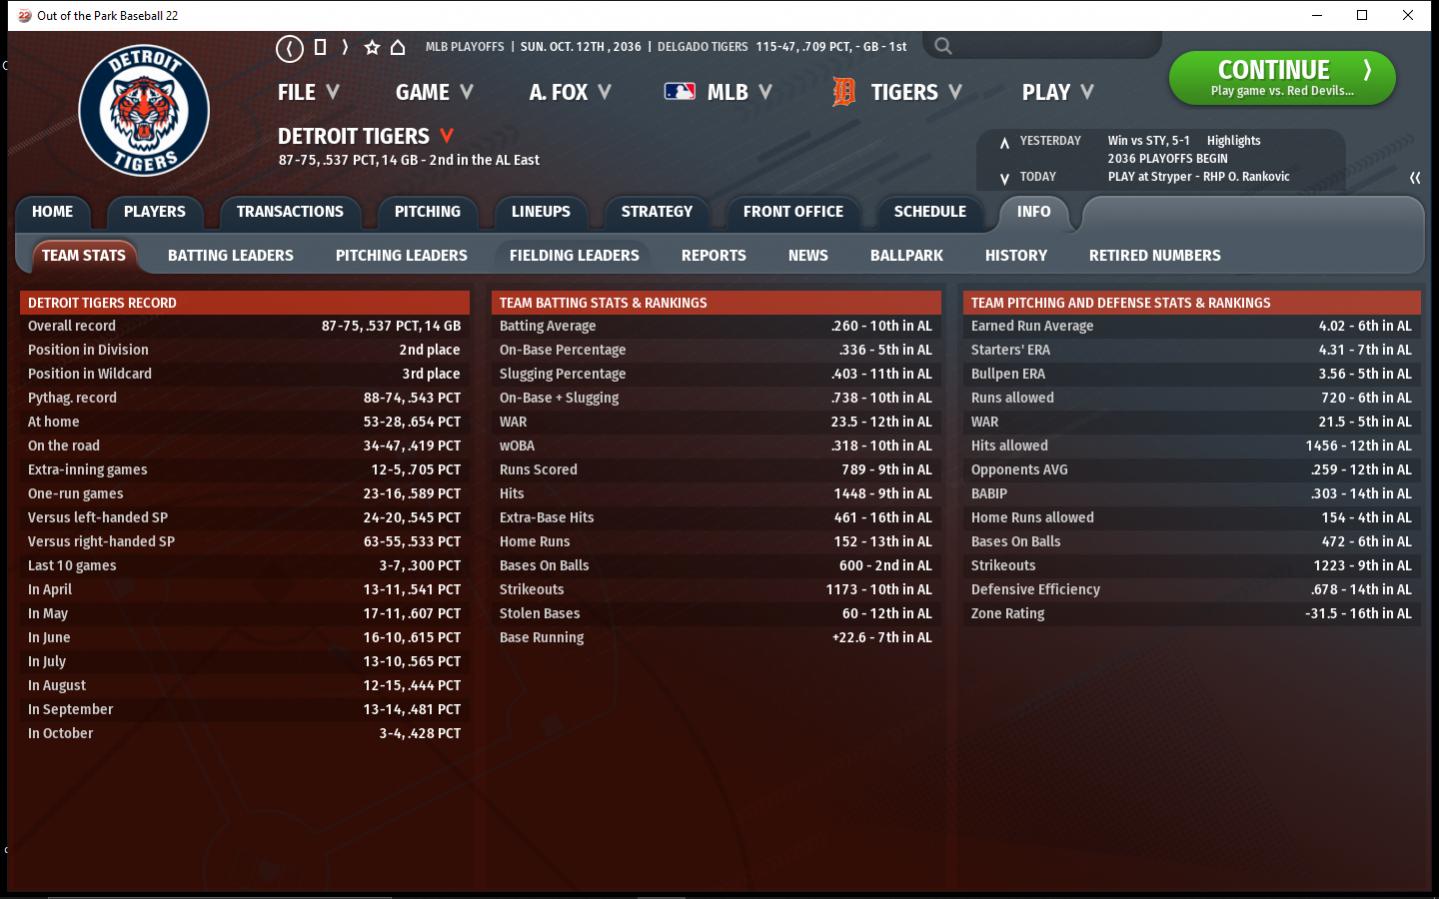
Task: Click the up arrow beside YESTERDAY
Action: click(x=1004, y=142)
